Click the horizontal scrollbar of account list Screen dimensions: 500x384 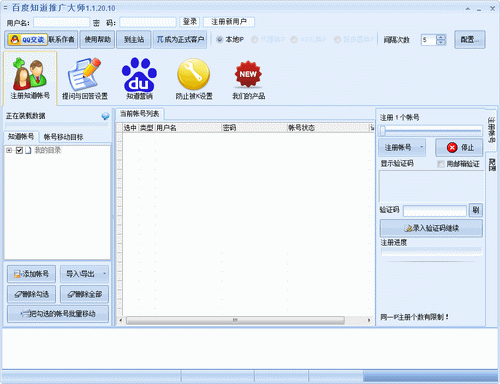pyautogui.click(x=235, y=320)
